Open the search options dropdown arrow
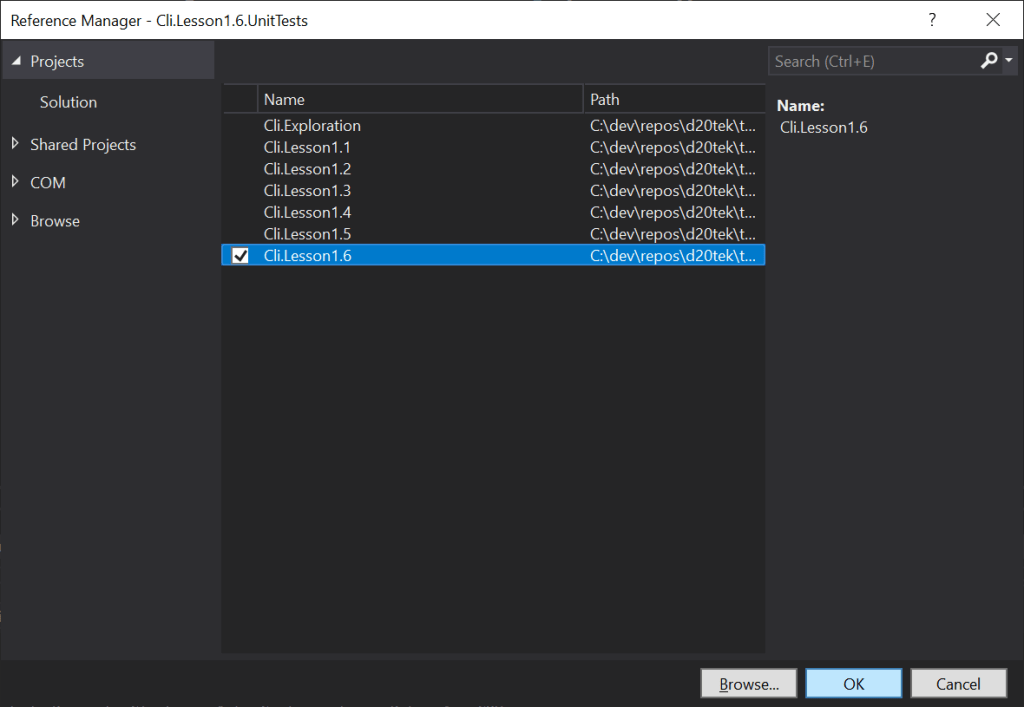The height and width of the screenshot is (707, 1024). [x=1008, y=61]
